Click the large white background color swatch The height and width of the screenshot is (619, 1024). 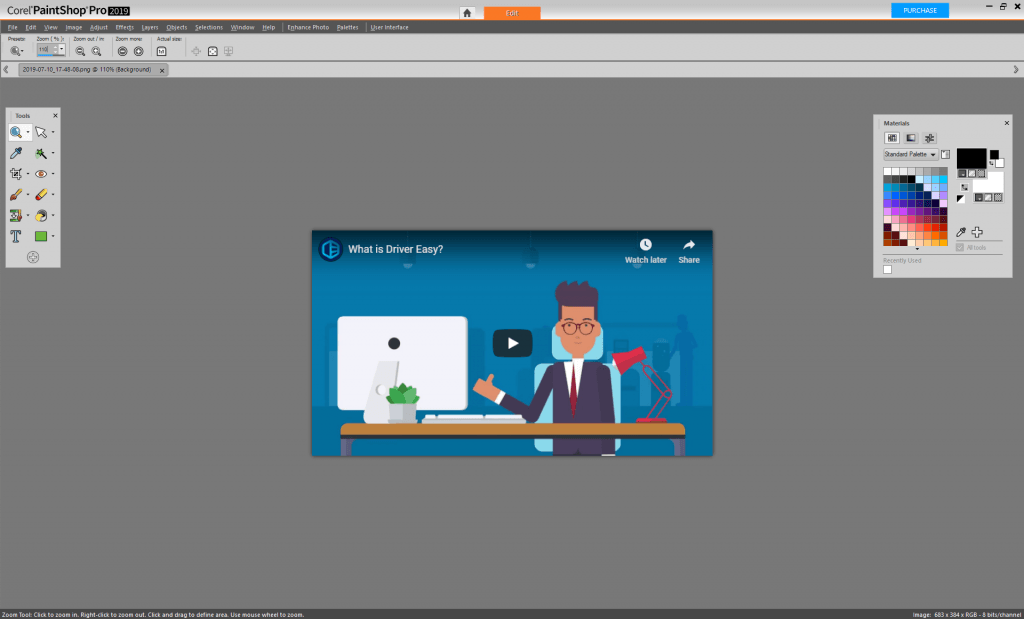pos(988,183)
